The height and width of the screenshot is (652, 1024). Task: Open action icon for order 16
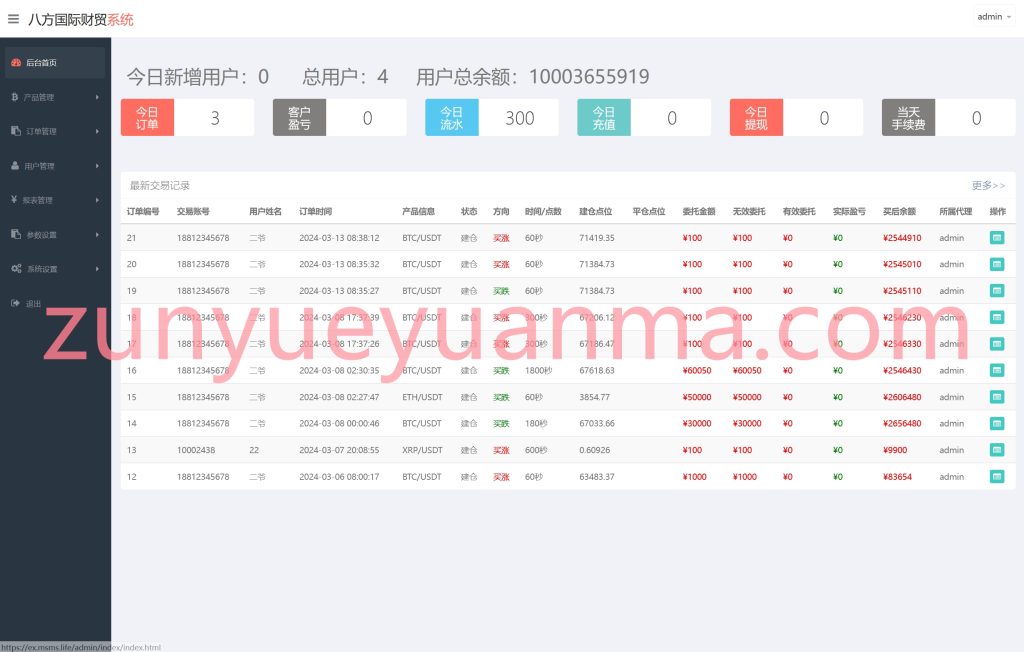point(997,370)
